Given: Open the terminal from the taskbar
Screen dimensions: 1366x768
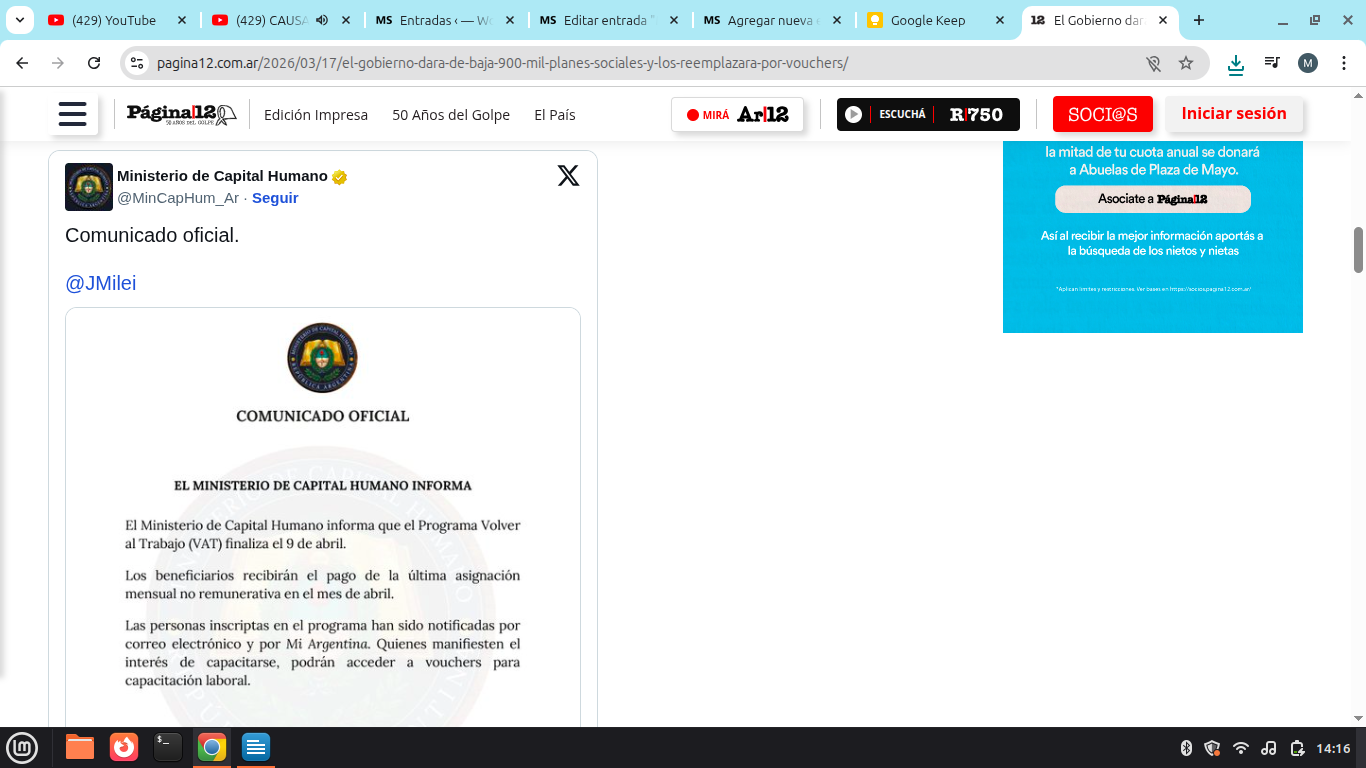Looking at the screenshot, I should pyautogui.click(x=168, y=747).
